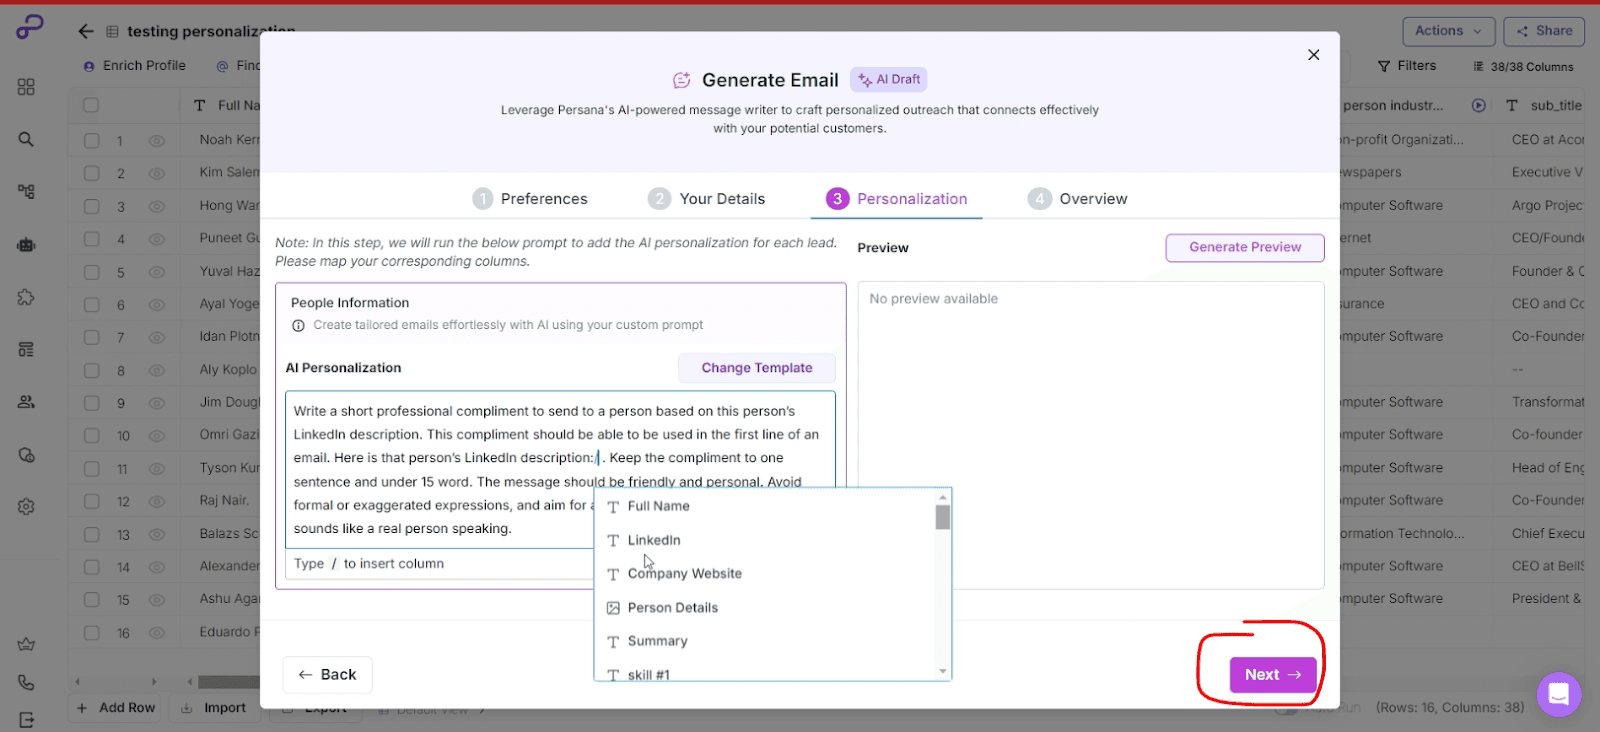Toggle the eye icon on row 7
1600x732 pixels.
pyautogui.click(x=157, y=338)
